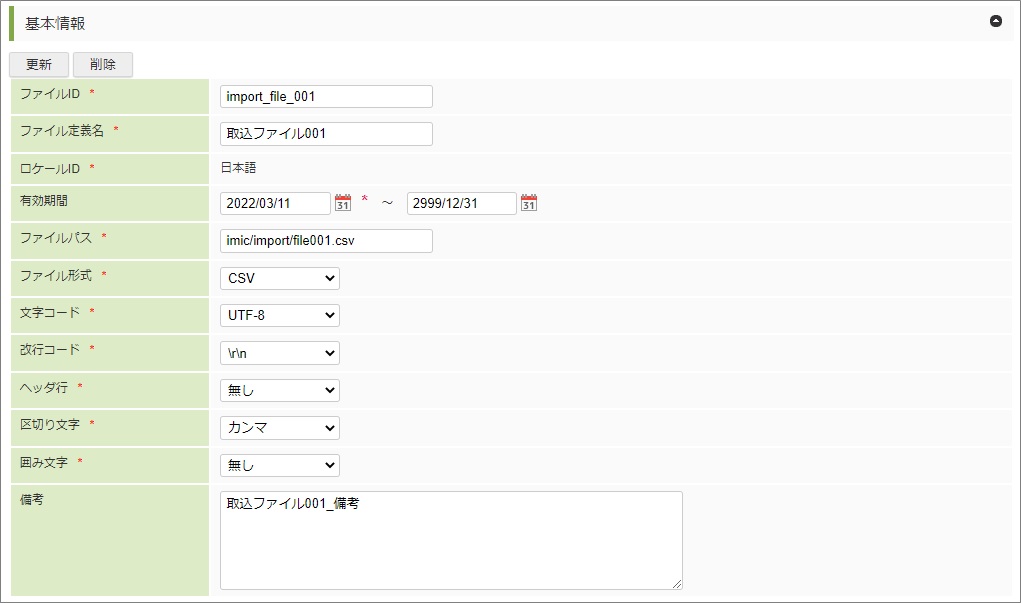
Task: Click the 削除 button
Action: coord(102,64)
